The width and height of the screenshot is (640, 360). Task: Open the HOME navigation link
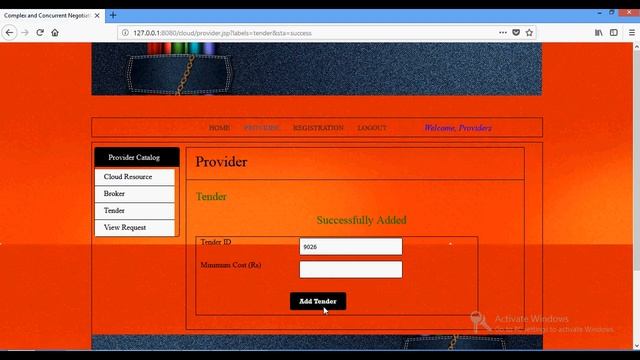coord(219,128)
